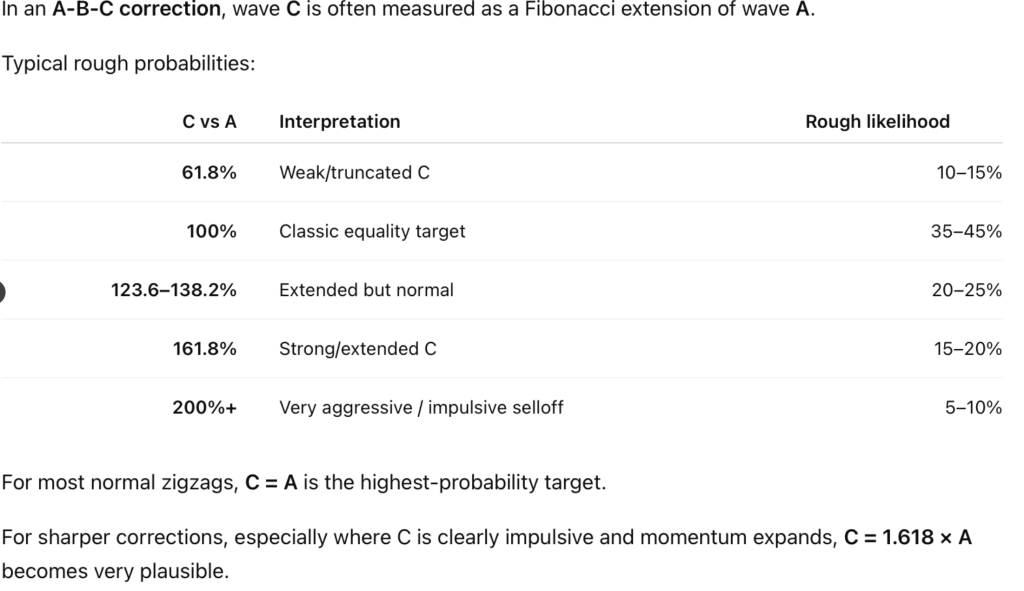Viewport: 1024px width, 591px height.
Task: Click the 5–10% likelihood value
Action: click(x=973, y=408)
